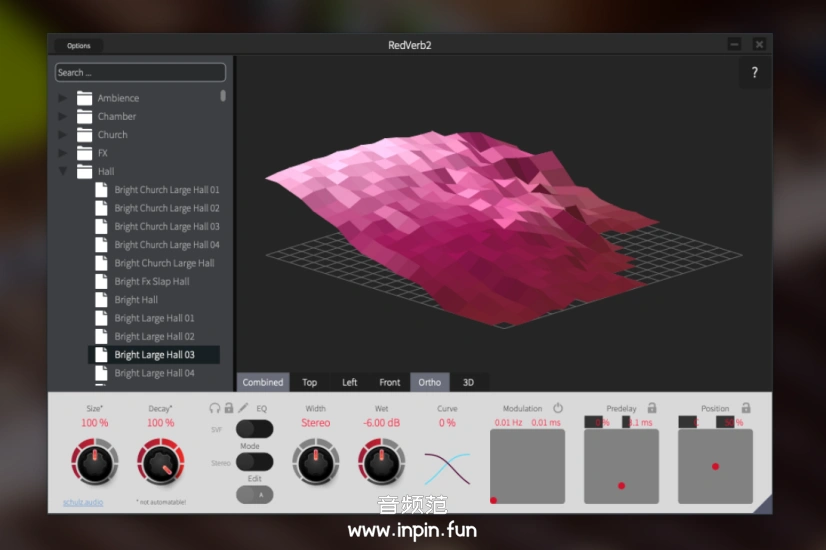Open the Options menu
Viewport: 826px width, 550px height.
[x=78, y=46]
